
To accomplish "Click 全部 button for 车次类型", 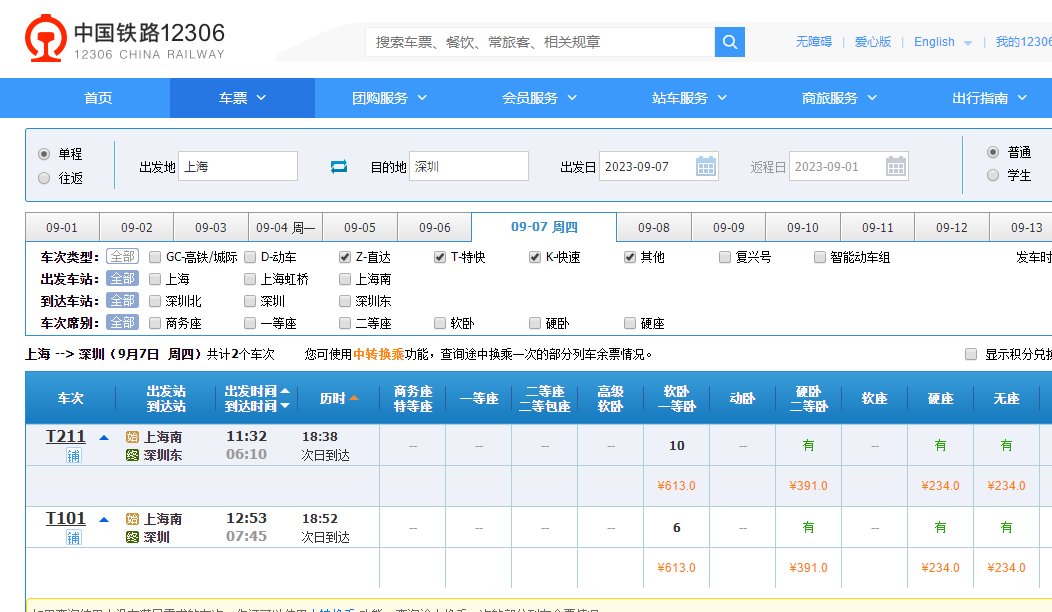I will click(123, 256).
